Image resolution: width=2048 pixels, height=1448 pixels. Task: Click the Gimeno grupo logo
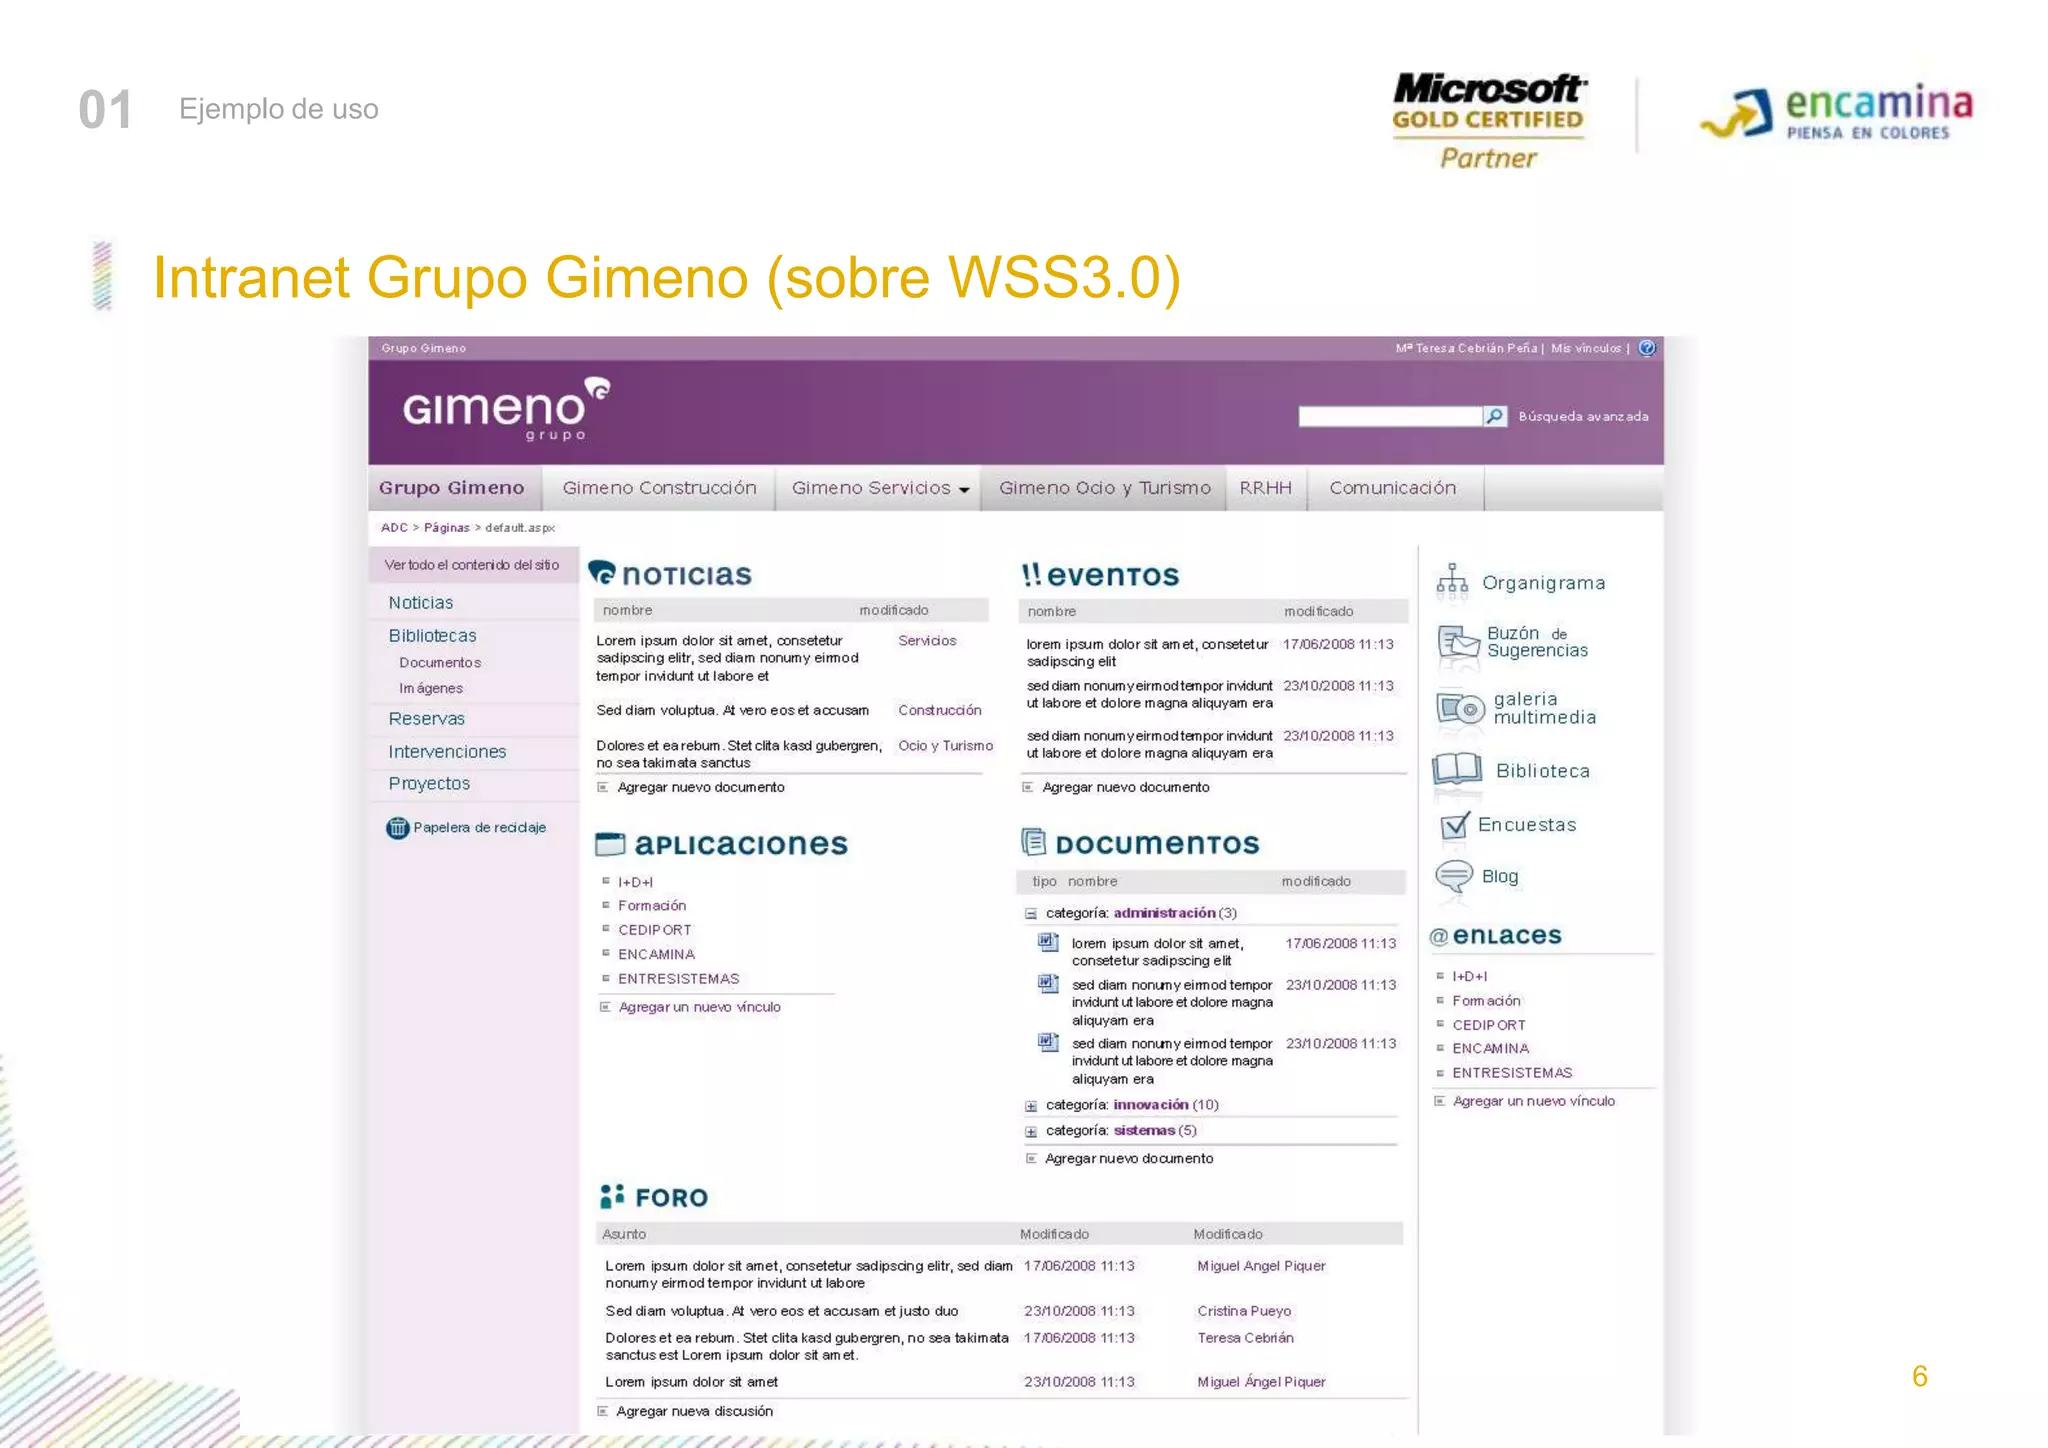click(x=507, y=409)
